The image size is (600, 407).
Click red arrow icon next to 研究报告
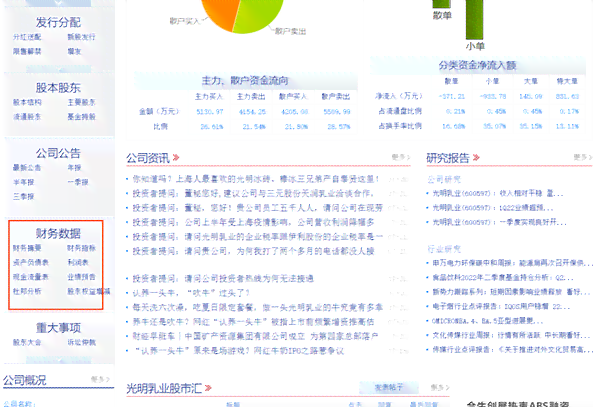(x=476, y=158)
